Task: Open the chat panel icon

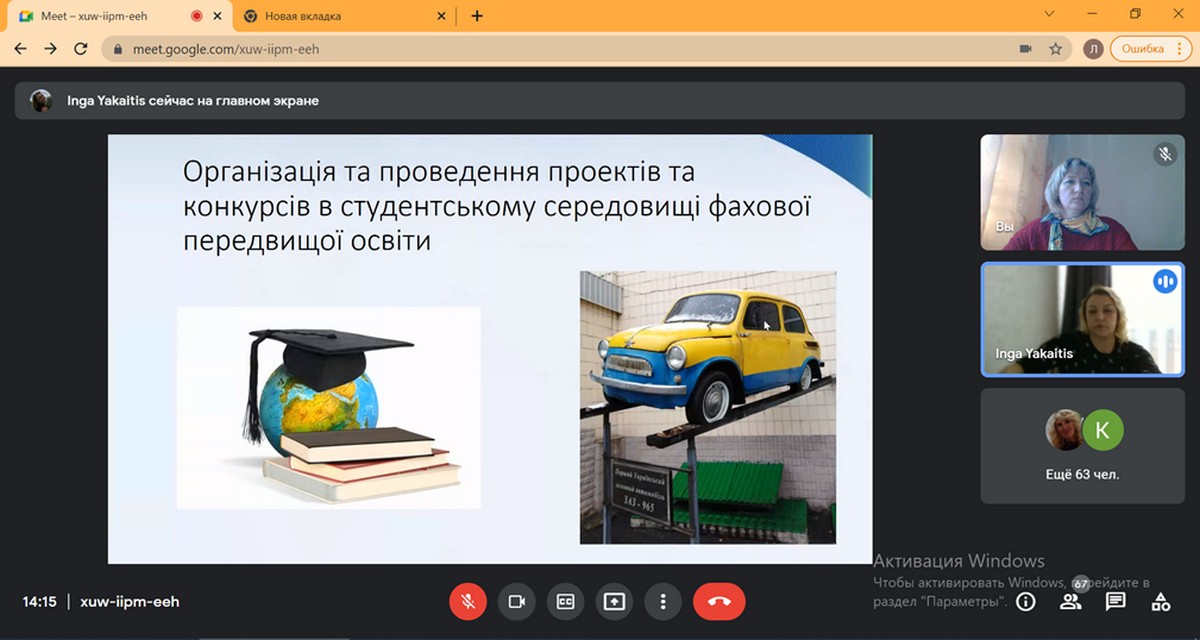Action: (1115, 602)
